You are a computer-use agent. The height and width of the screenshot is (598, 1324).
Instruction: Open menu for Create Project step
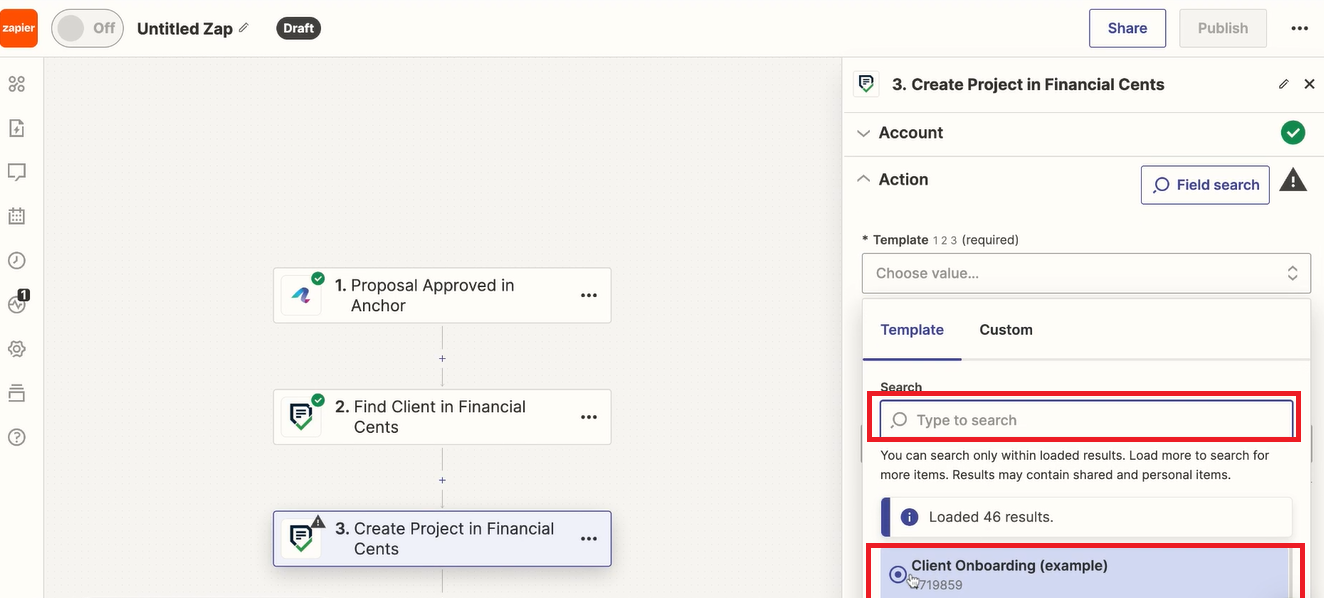click(589, 539)
